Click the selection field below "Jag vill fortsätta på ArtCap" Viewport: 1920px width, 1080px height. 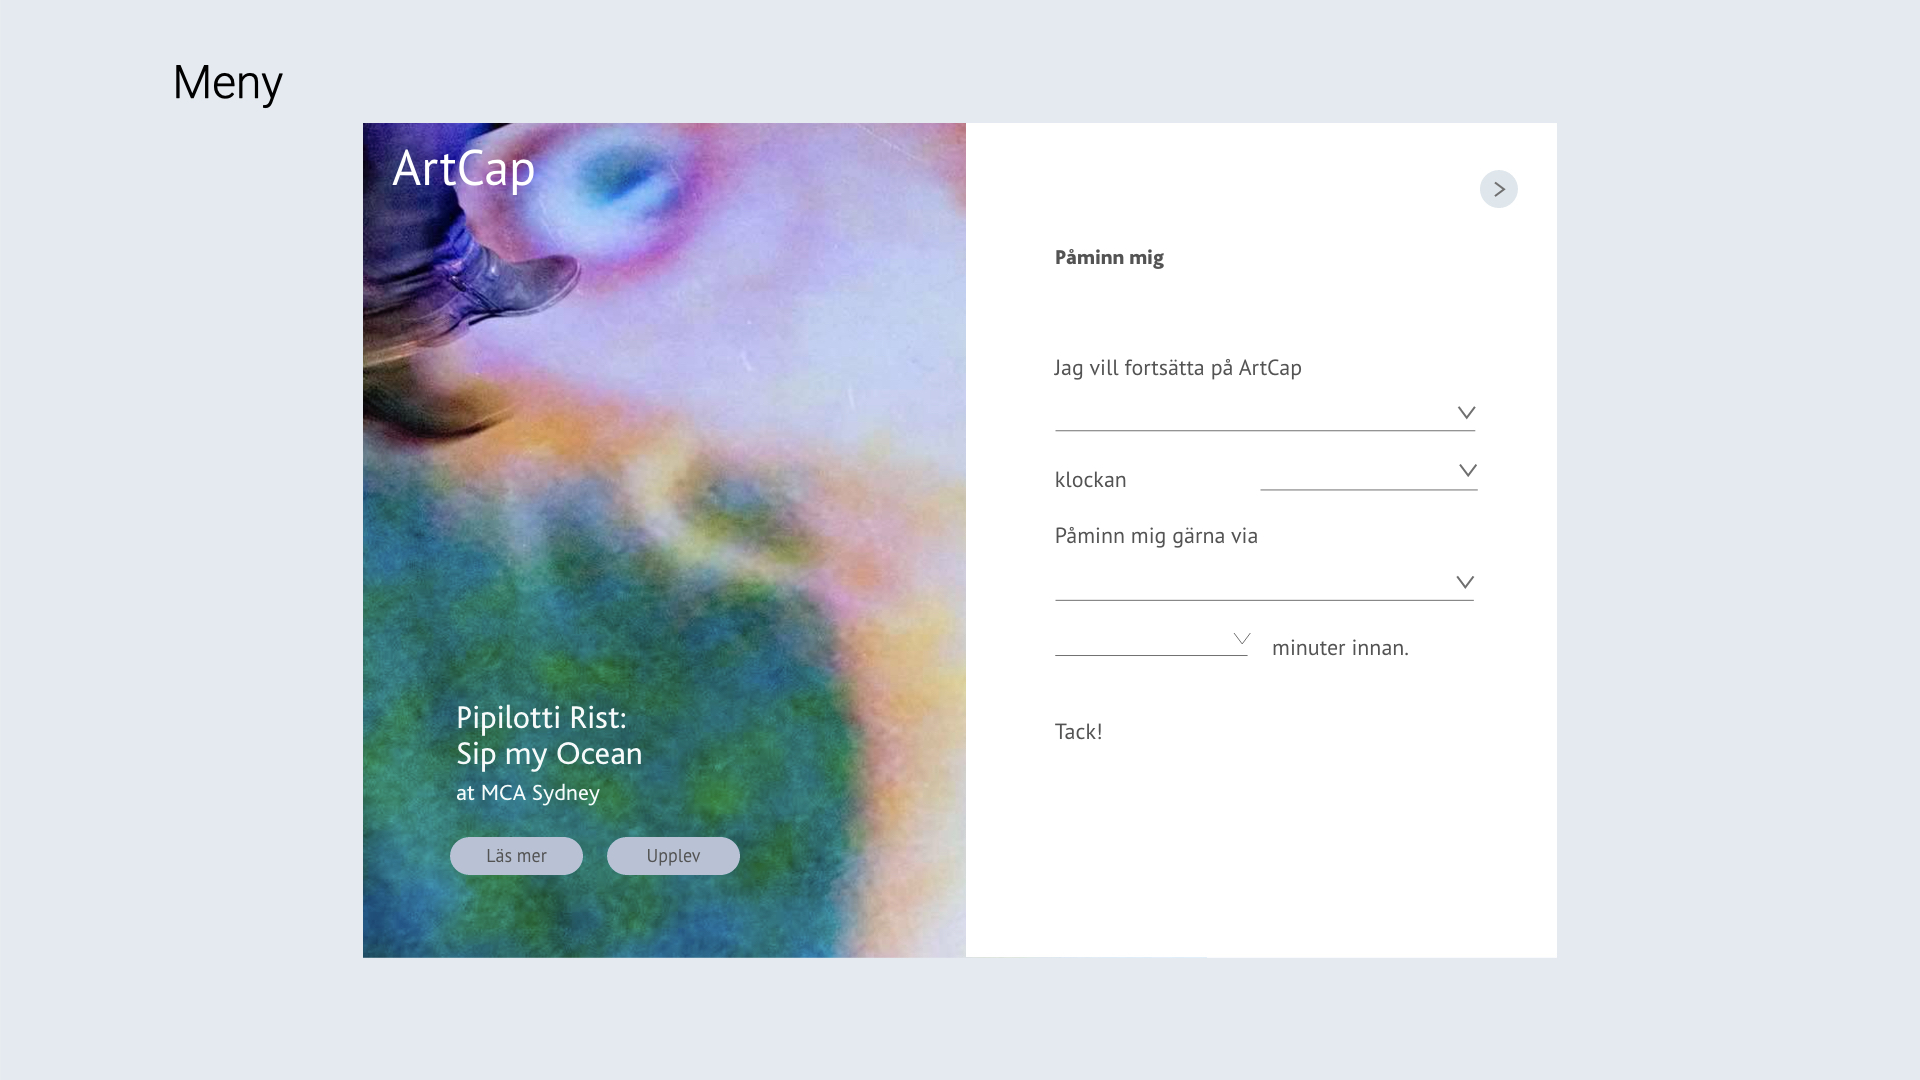1265,414
